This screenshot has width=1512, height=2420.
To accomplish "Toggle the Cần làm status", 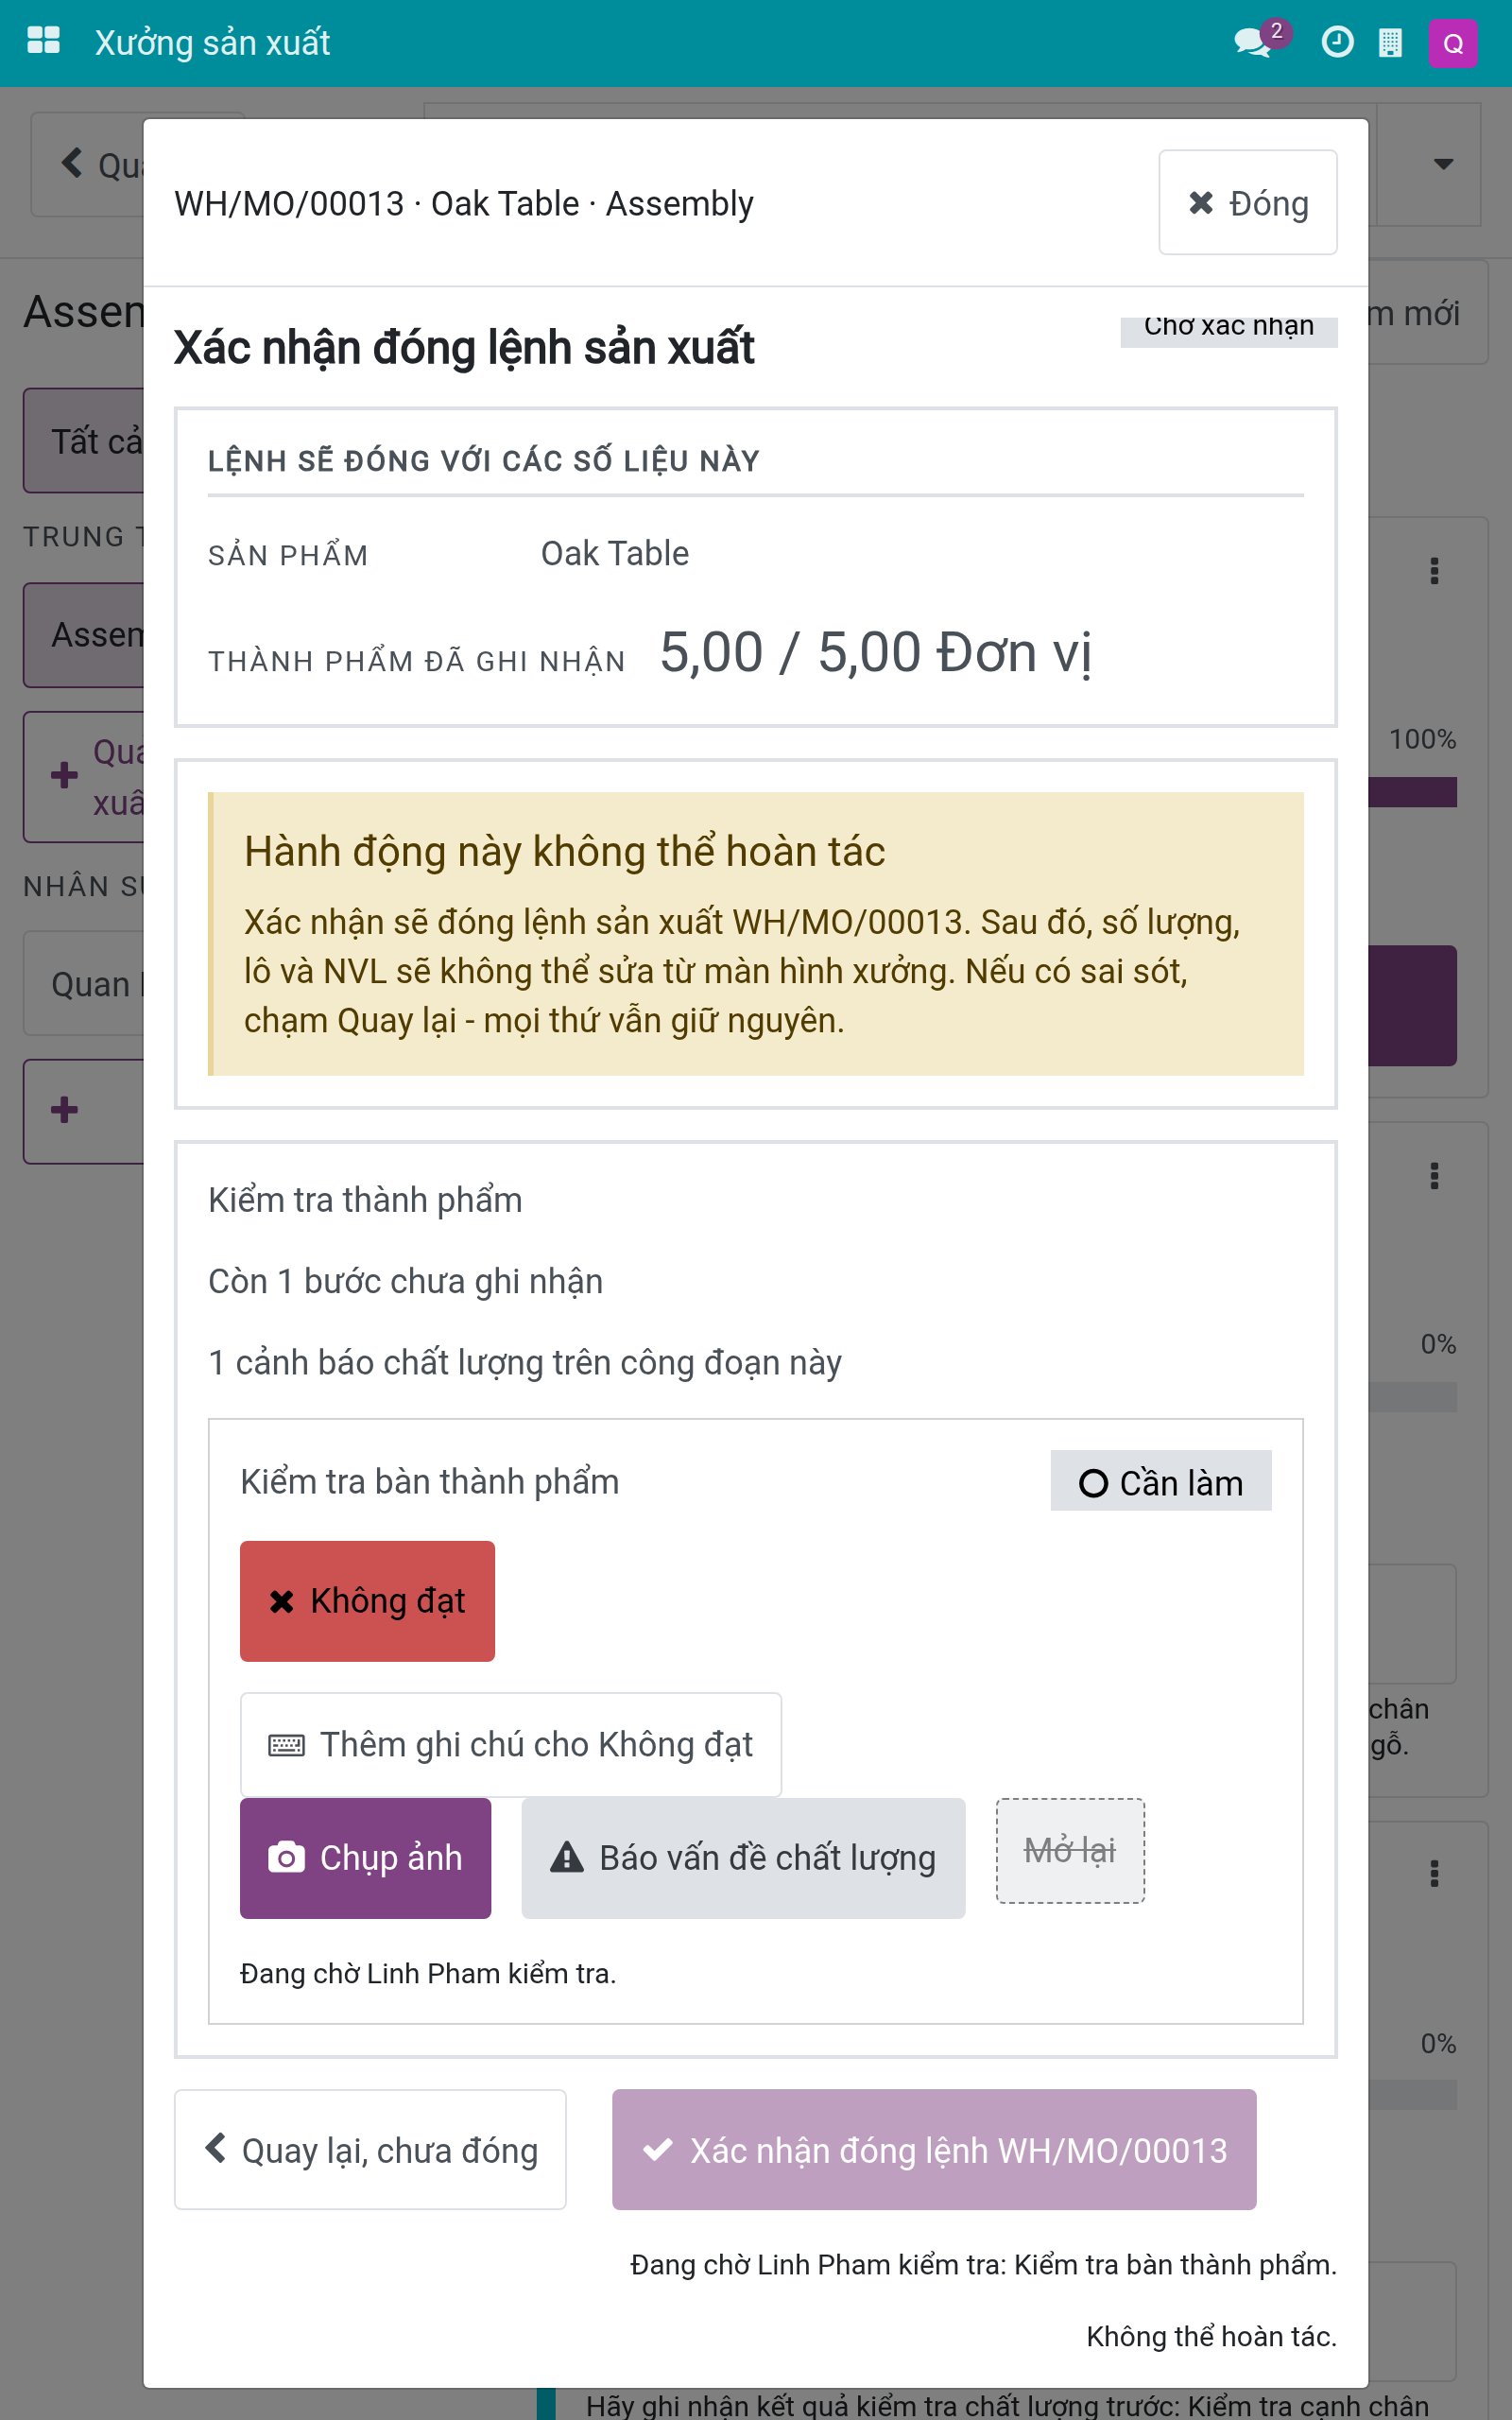I will [x=1160, y=1481].
